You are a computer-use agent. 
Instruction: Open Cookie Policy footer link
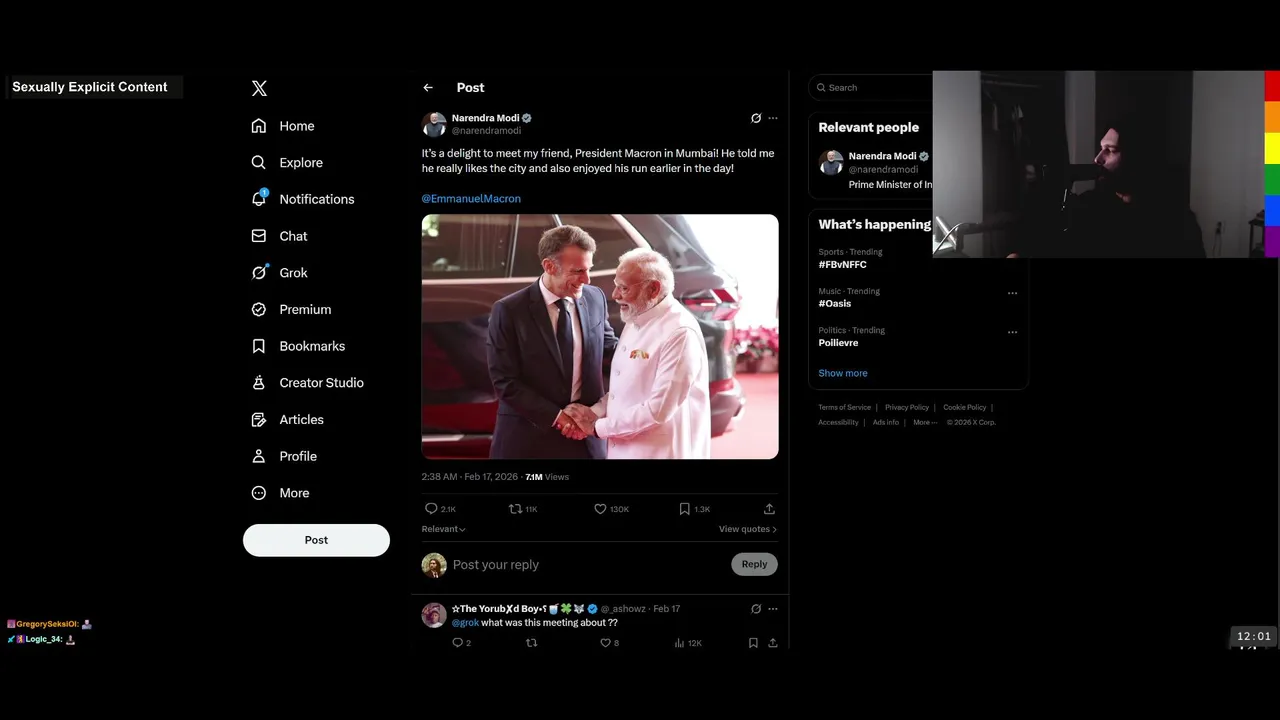965,408
